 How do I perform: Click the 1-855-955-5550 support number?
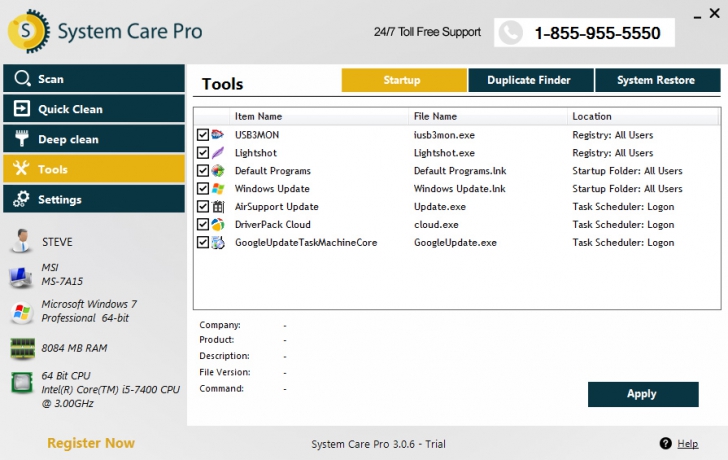click(597, 33)
